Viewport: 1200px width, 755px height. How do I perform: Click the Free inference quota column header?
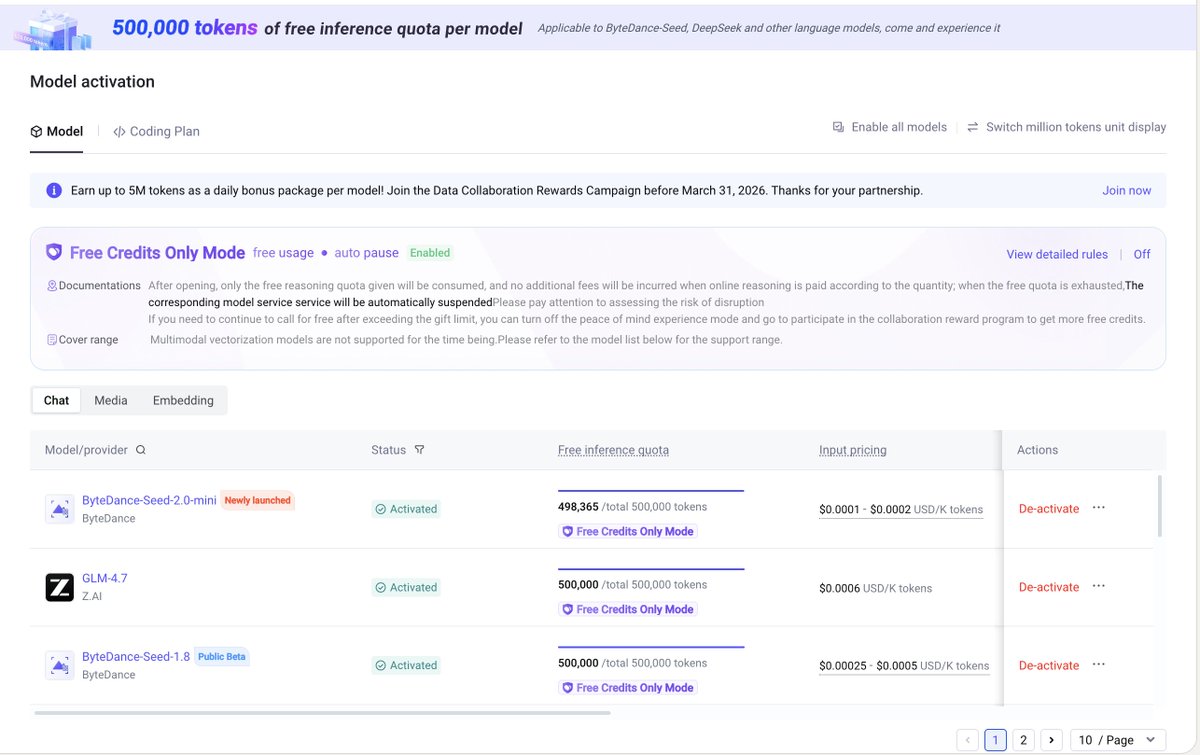point(613,450)
